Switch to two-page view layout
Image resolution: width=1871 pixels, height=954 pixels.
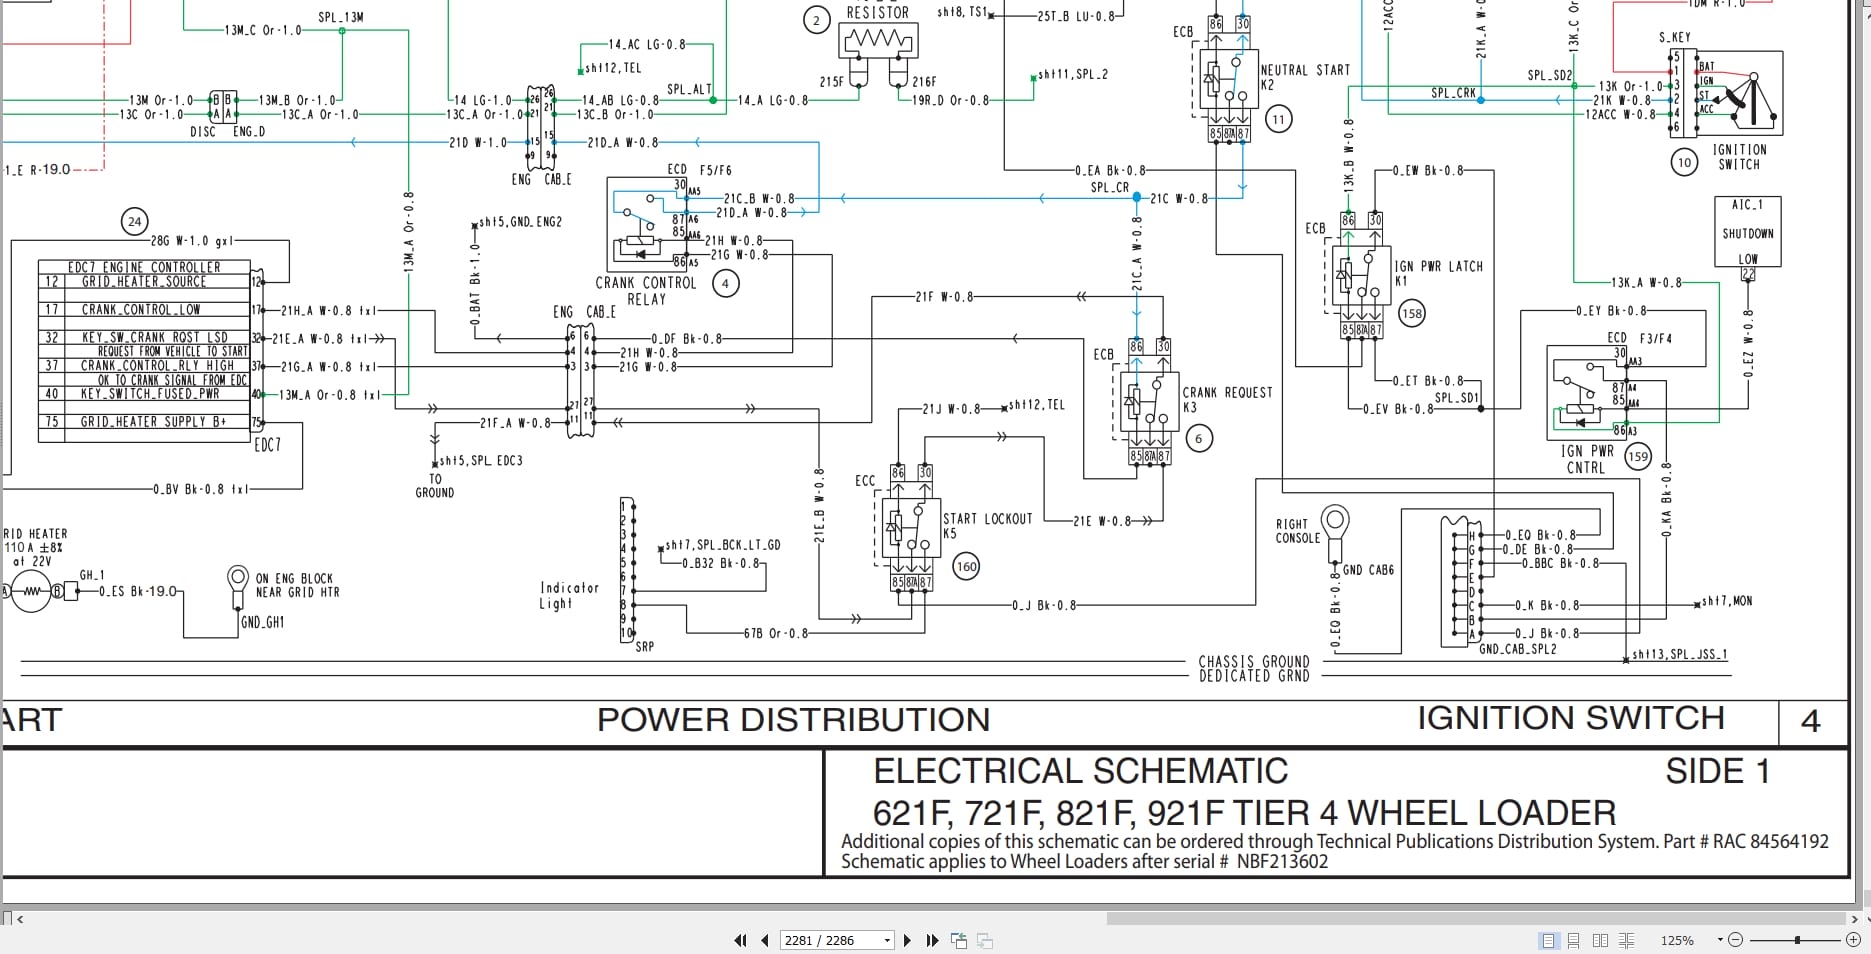click(x=1600, y=940)
